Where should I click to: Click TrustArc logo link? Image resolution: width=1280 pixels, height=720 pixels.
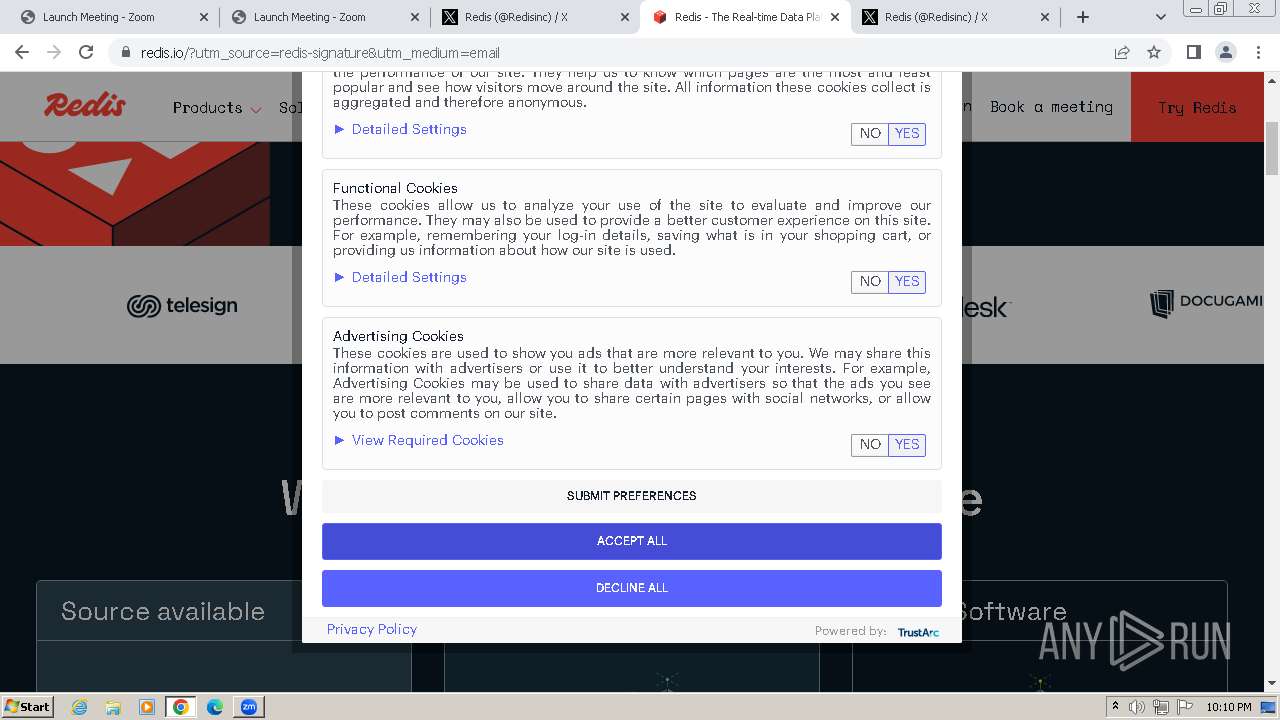918,632
